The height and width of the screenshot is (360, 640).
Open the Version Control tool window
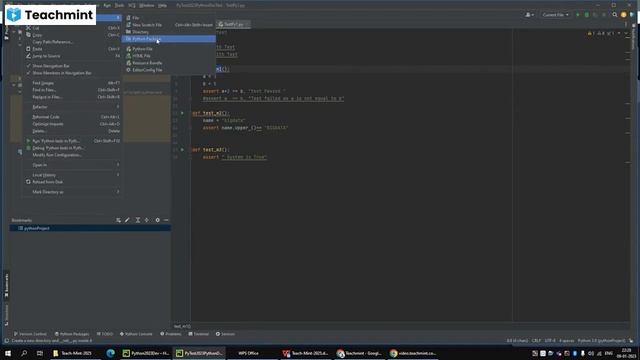tap(30, 334)
